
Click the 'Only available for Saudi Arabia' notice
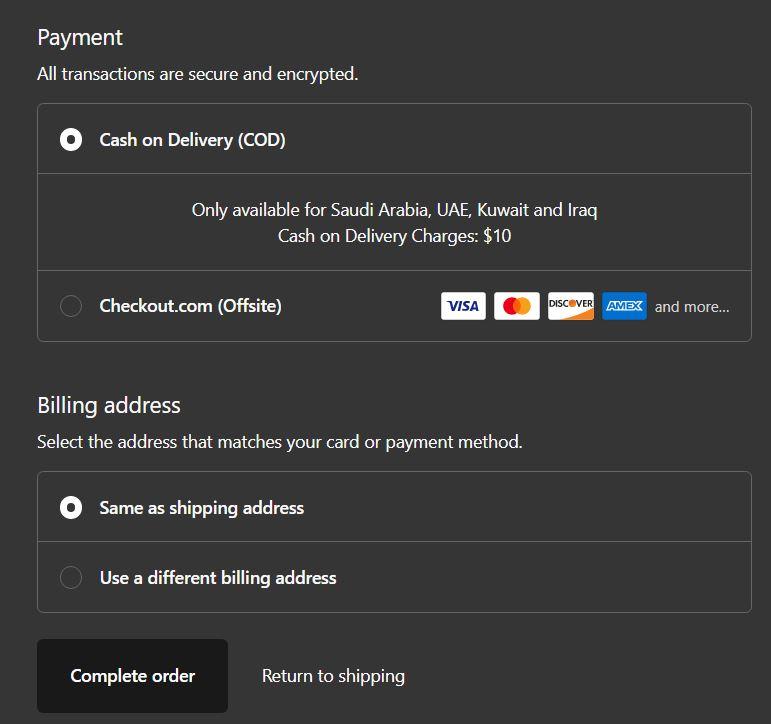tap(394, 211)
